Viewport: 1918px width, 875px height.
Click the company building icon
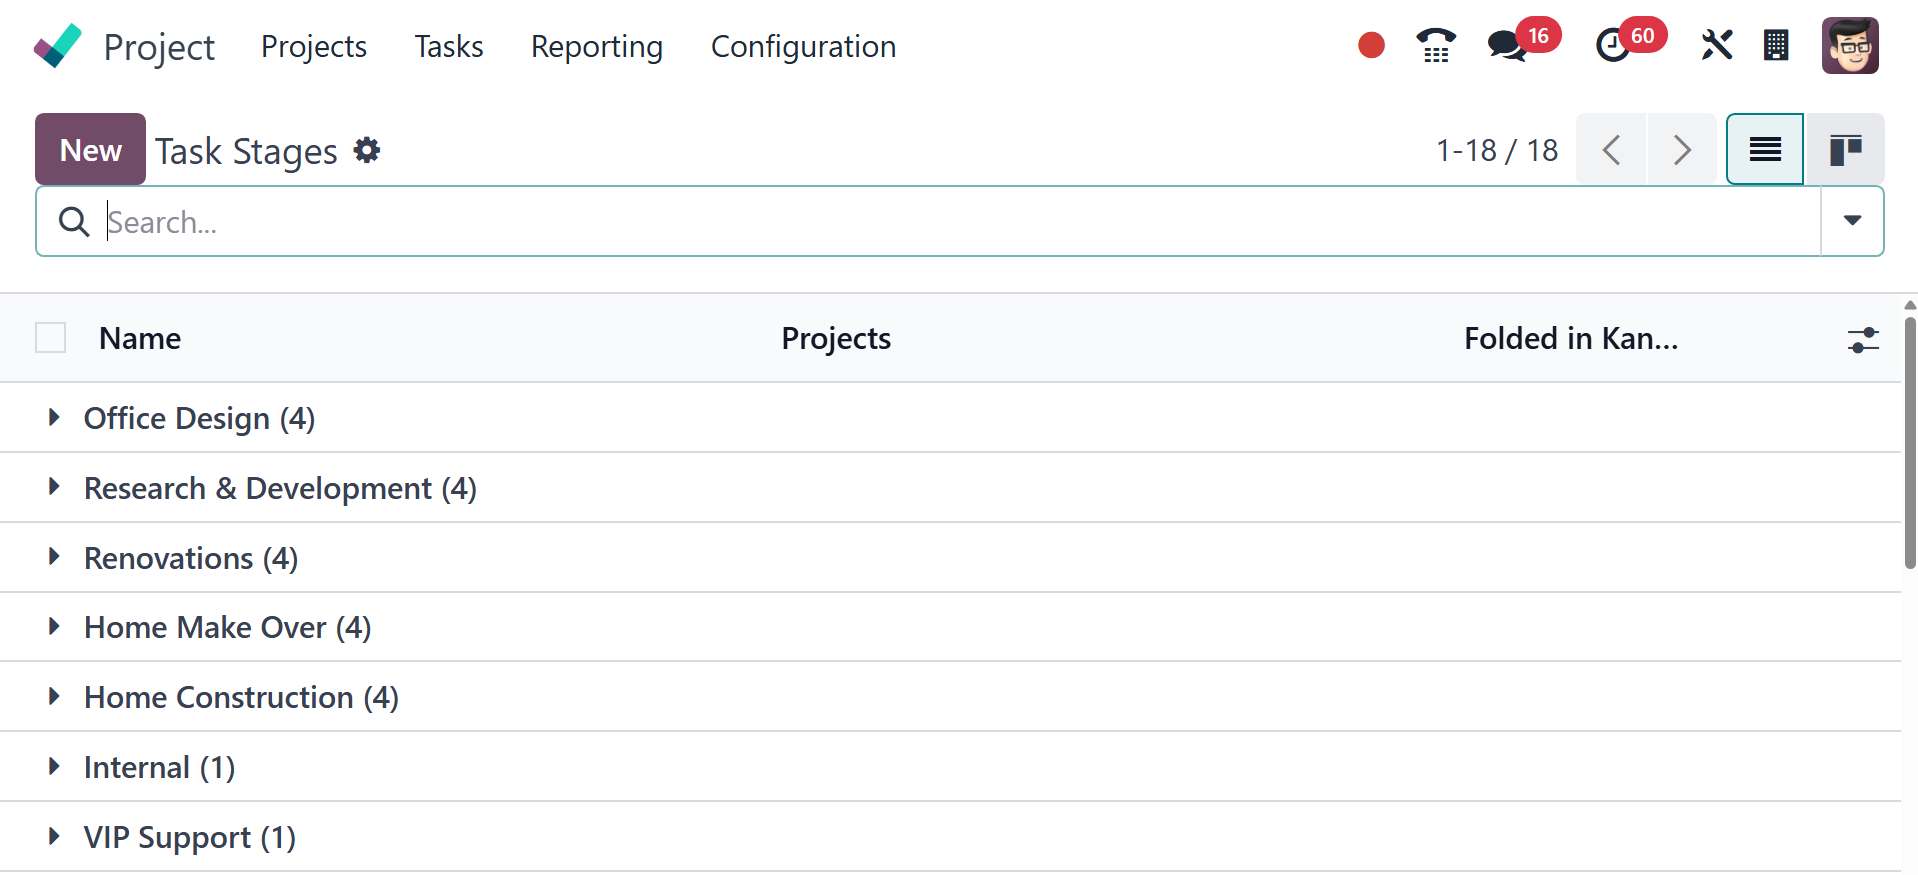pos(1776,46)
